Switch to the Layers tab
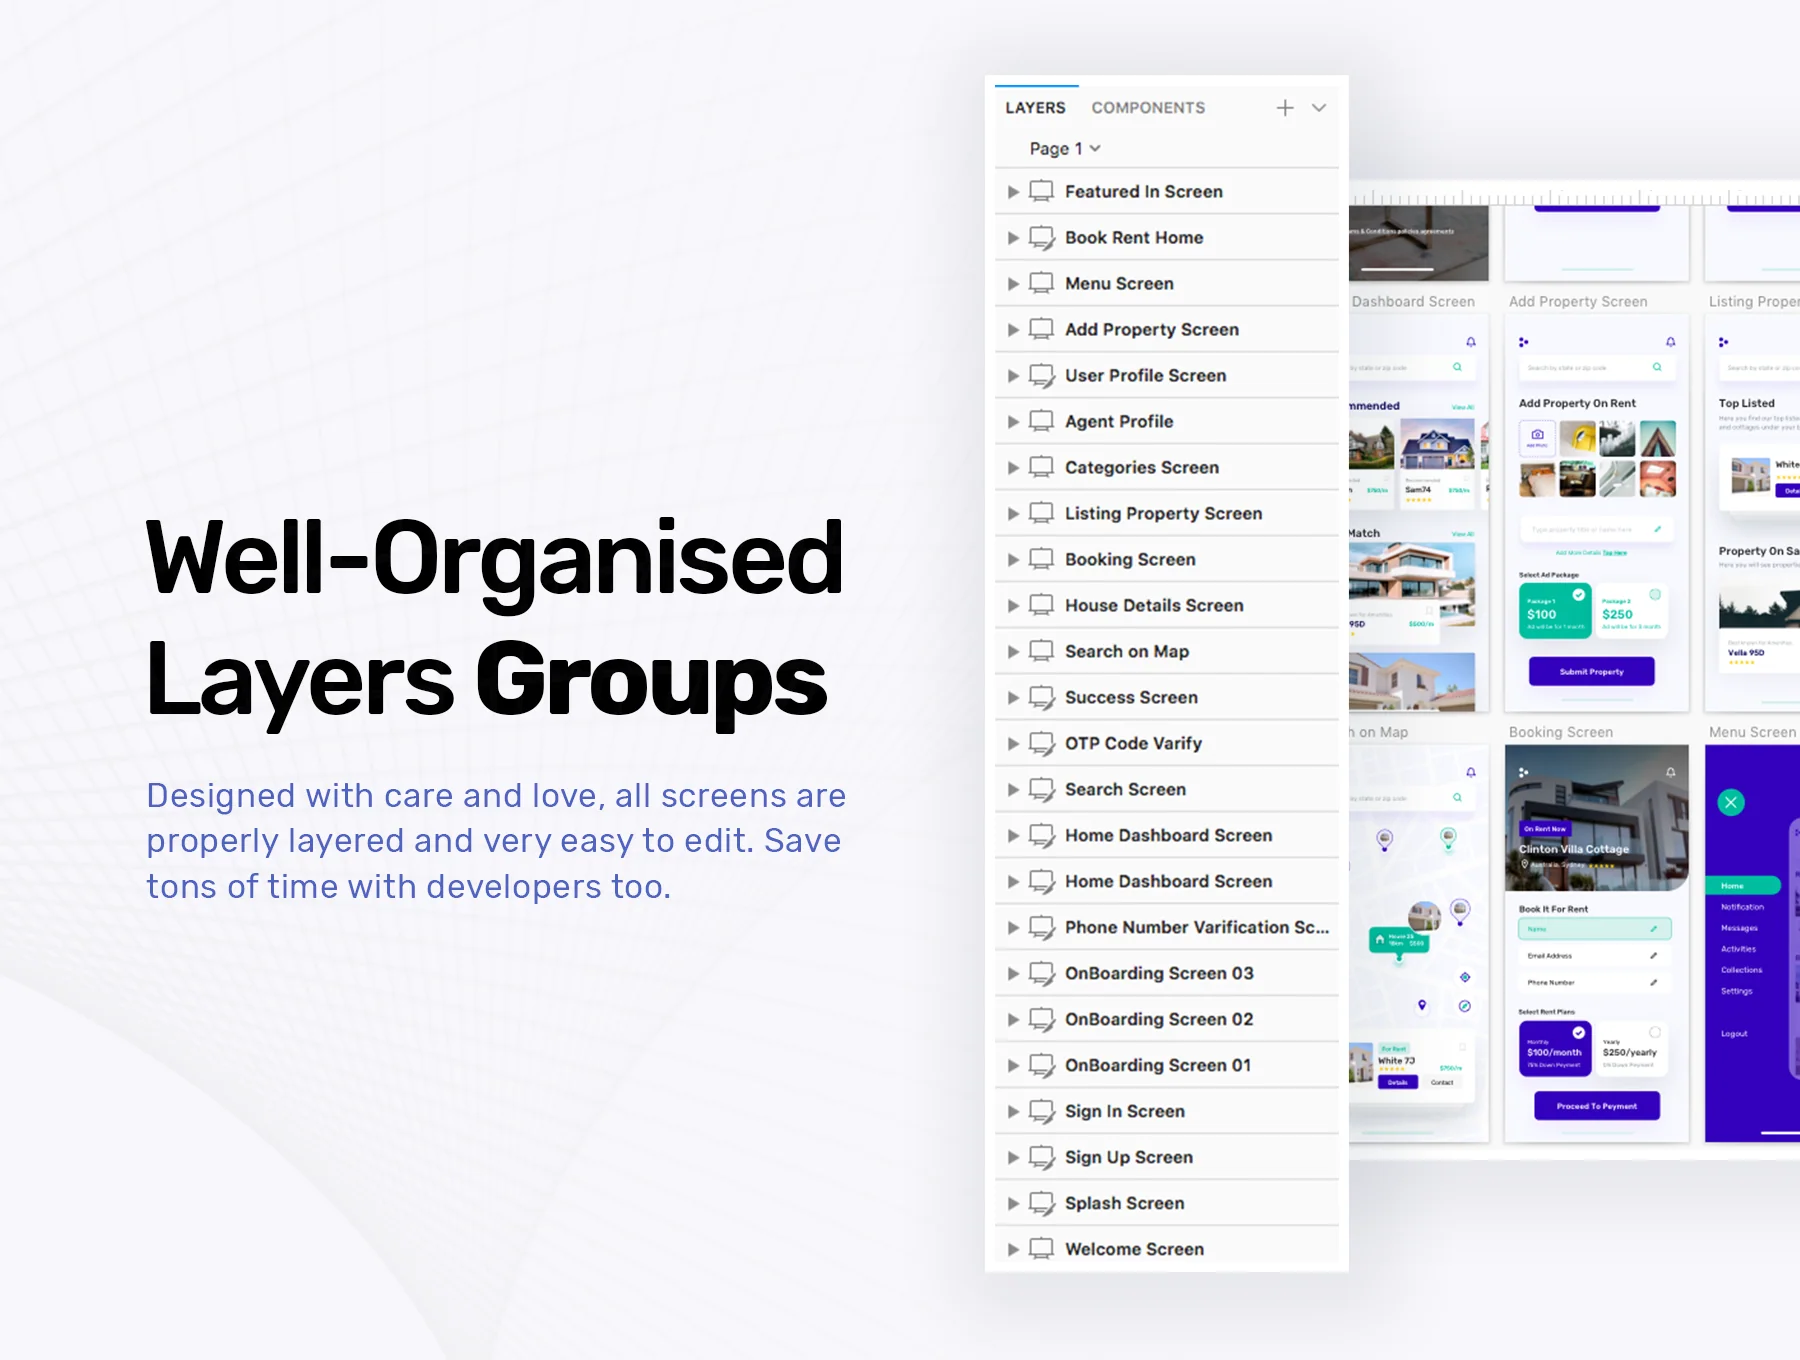The width and height of the screenshot is (1800, 1360). pos(1035,108)
